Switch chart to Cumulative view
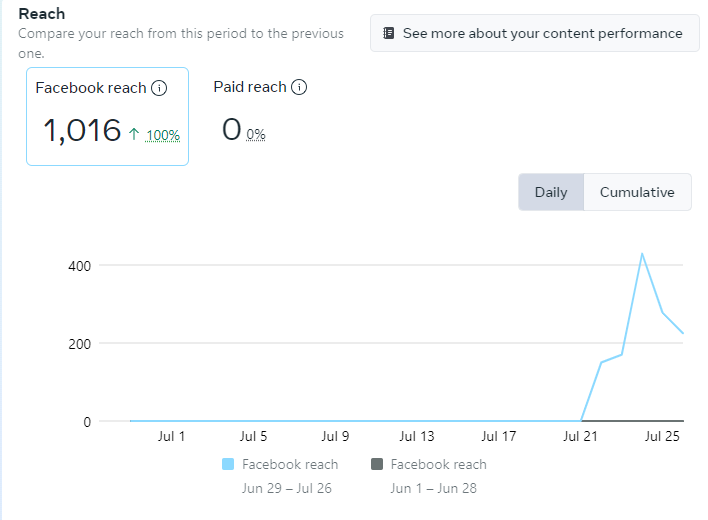This screenshot has height=520, width=708. click(x=636, y=192)
